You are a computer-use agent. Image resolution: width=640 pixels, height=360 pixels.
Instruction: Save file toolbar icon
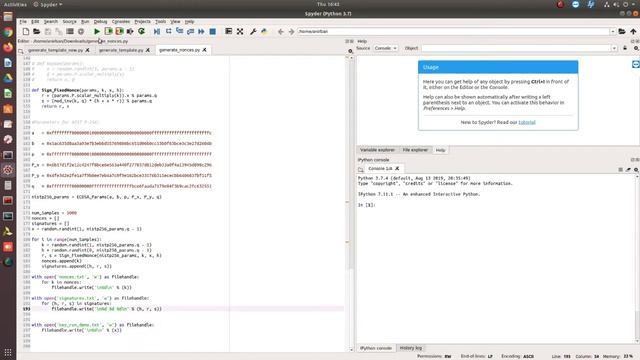point(48,31)
